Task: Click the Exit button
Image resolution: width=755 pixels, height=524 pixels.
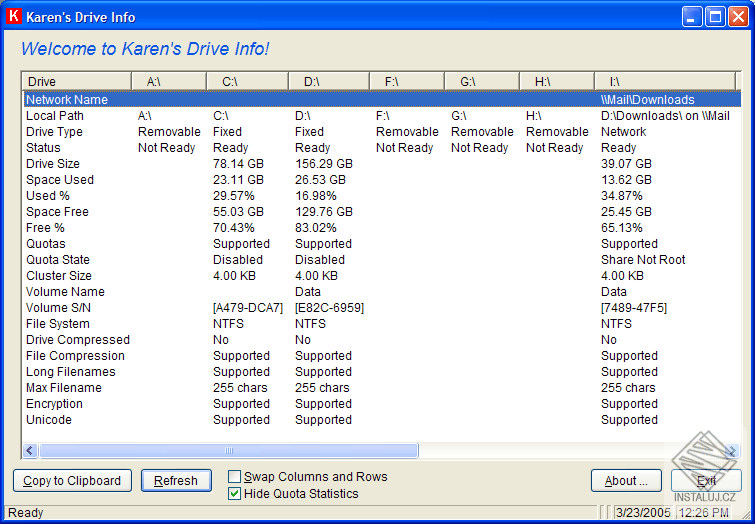Action: [706, 481]
